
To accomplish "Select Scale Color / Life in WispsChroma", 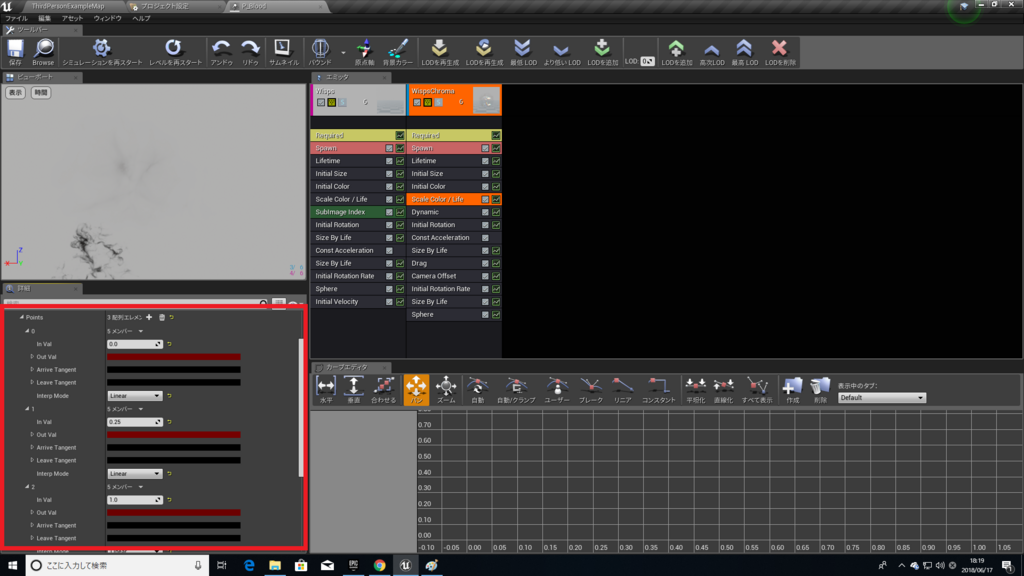I will coord(438,199).
